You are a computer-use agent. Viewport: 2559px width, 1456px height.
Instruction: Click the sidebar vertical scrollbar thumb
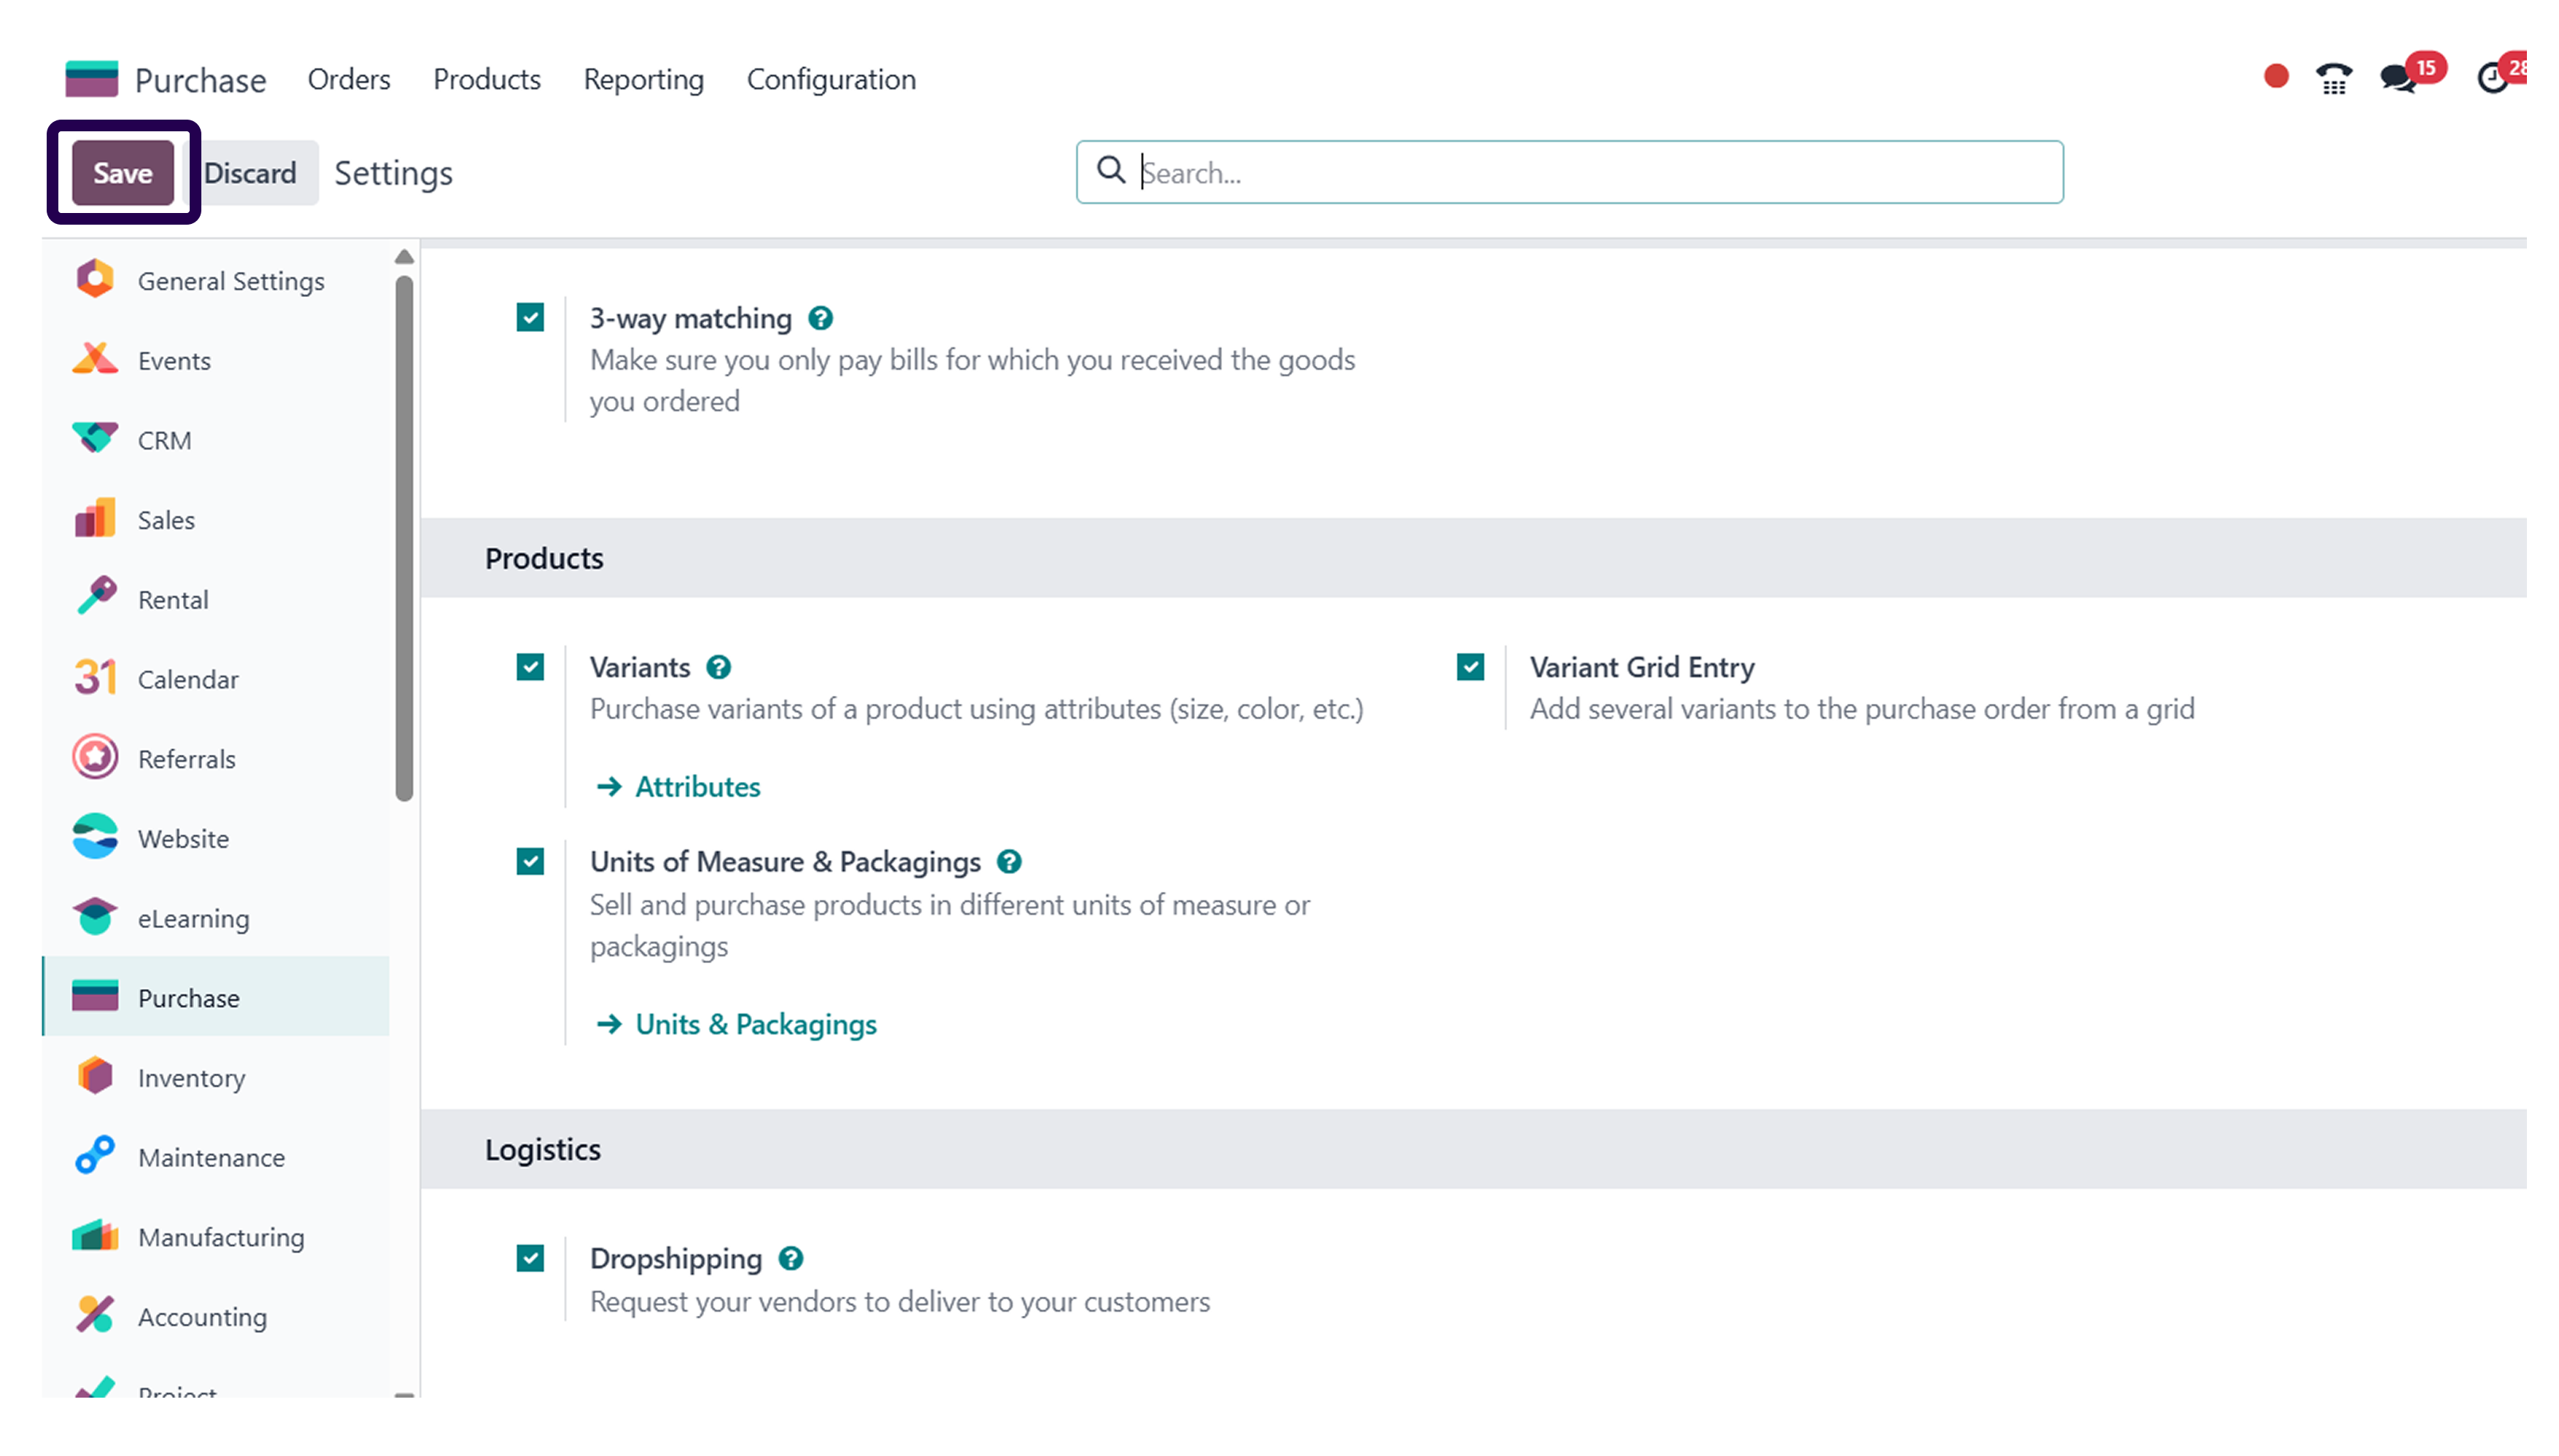(x=404, y=538)
